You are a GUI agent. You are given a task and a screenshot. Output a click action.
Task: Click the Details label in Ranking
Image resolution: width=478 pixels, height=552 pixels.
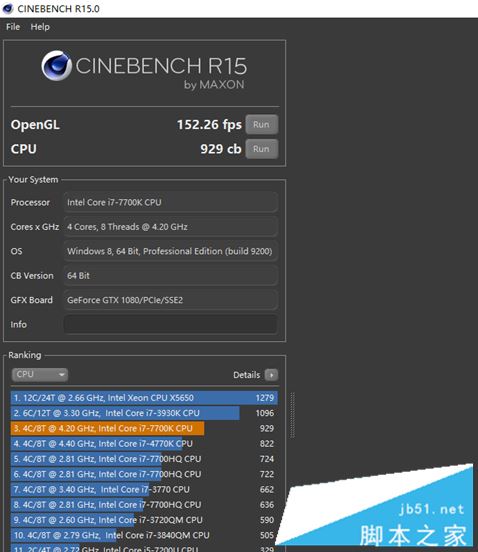pyautogui.click(x=246, y=375)
